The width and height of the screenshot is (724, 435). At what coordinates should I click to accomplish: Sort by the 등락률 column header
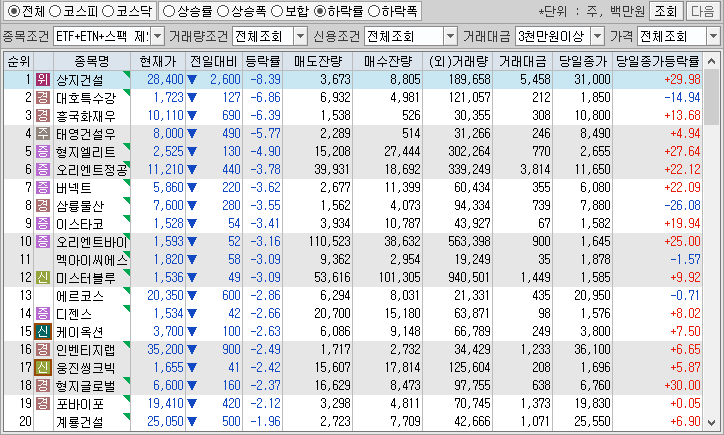pyautogui.click(x=262, y=61)
